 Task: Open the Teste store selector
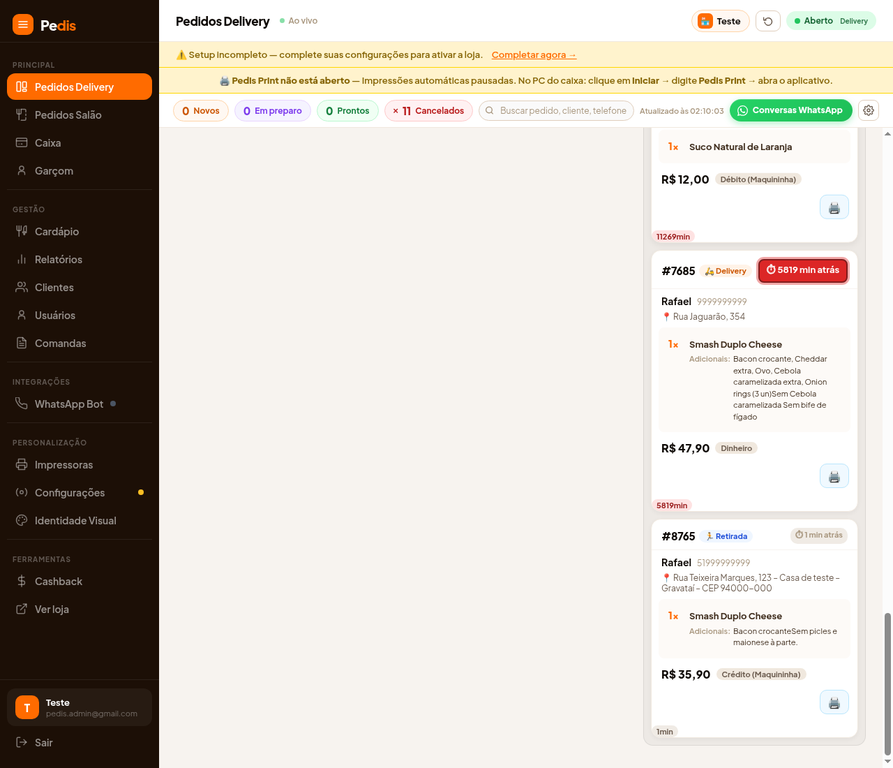coord(720,21)
